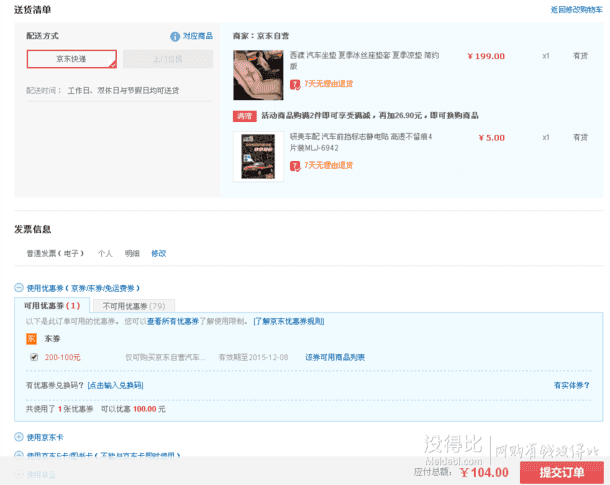Viewport: 610px width, 485px height.
Task: Click the car sticker product title MLJ-6942
Action: pyautogui.click(x=361, y=142)
